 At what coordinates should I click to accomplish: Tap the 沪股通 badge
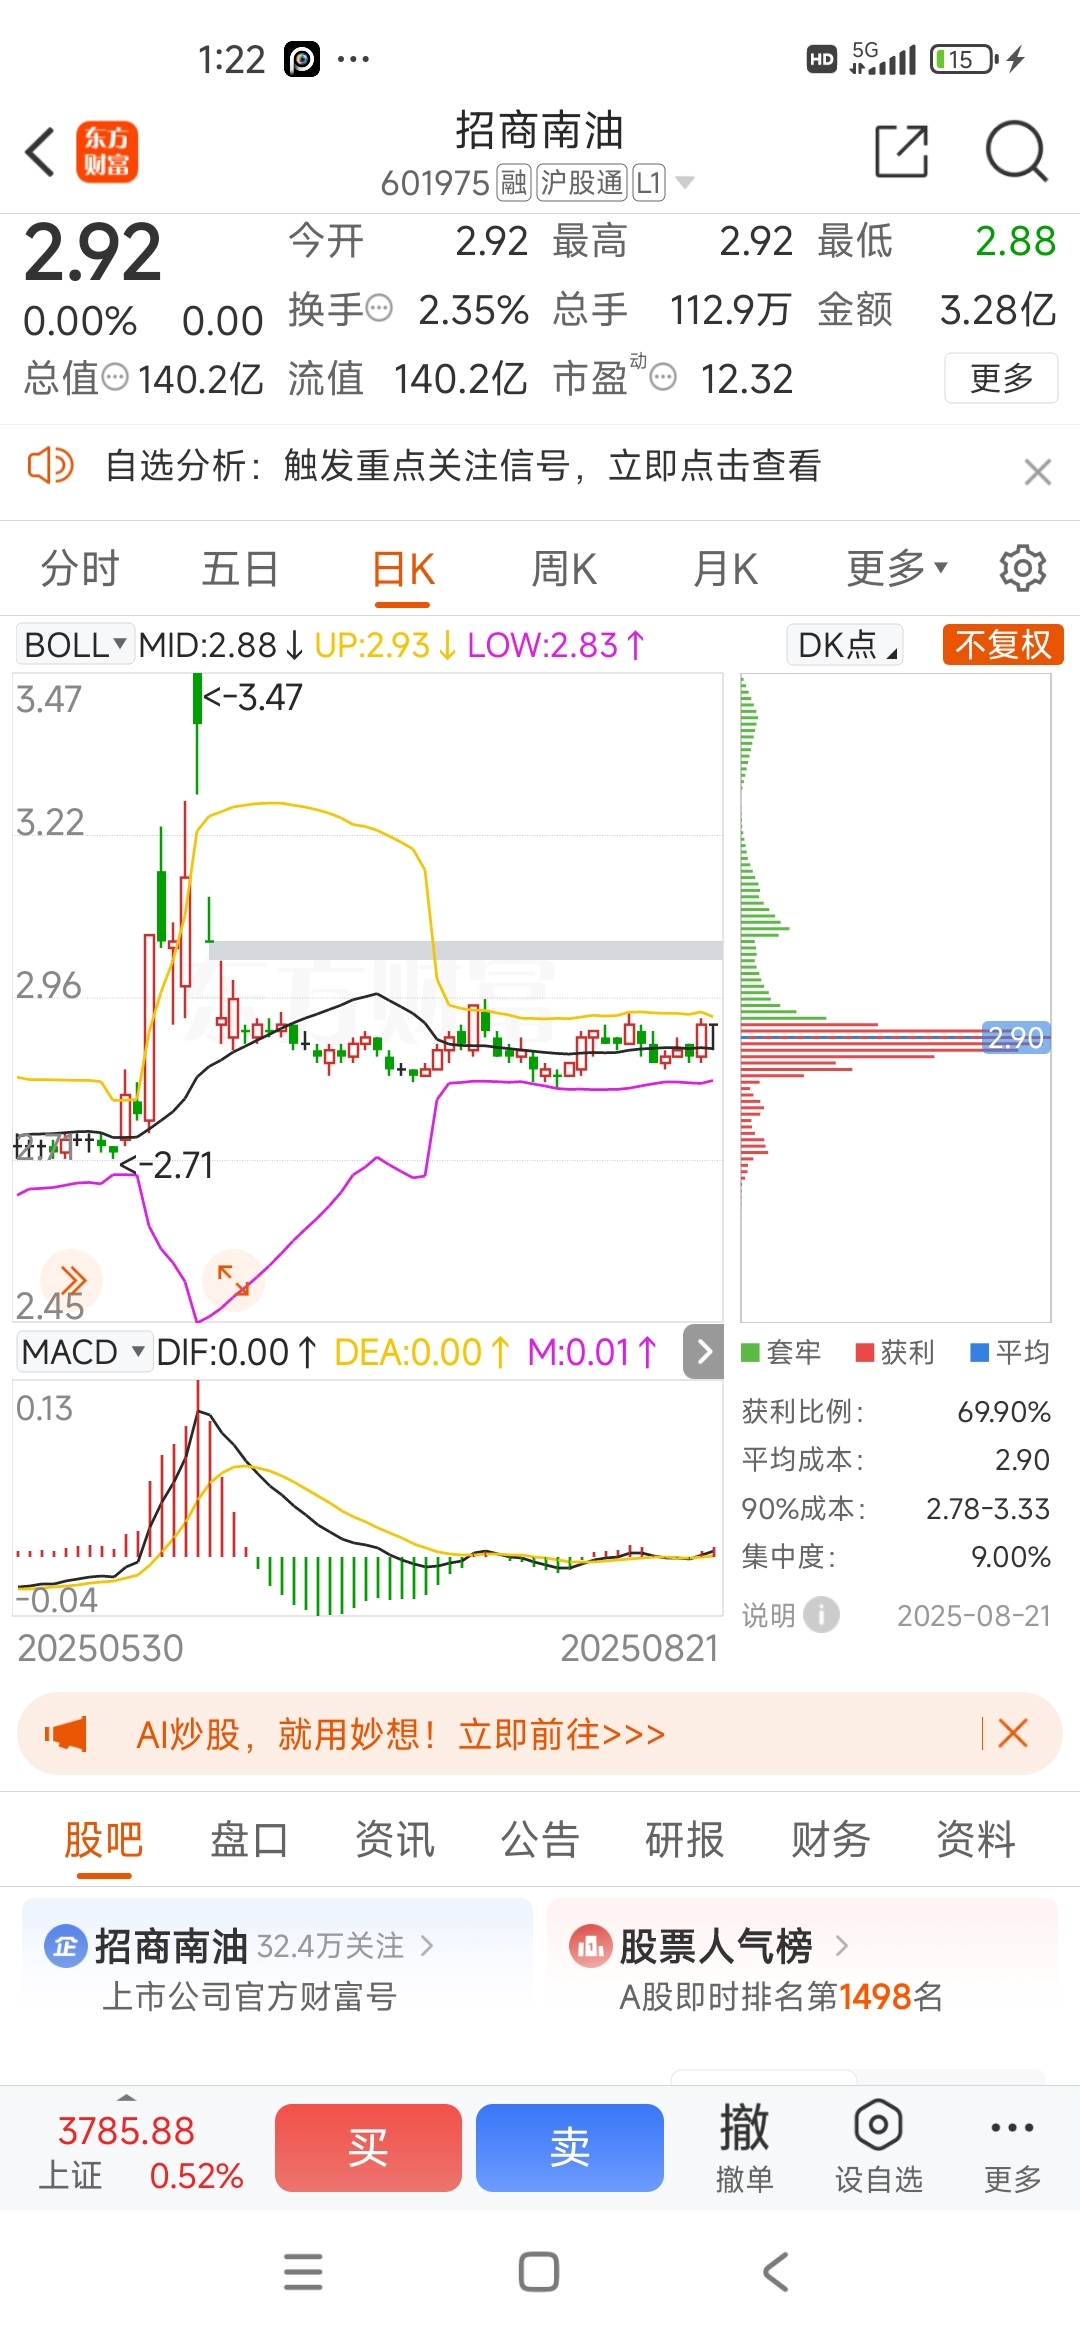[581, 183]
